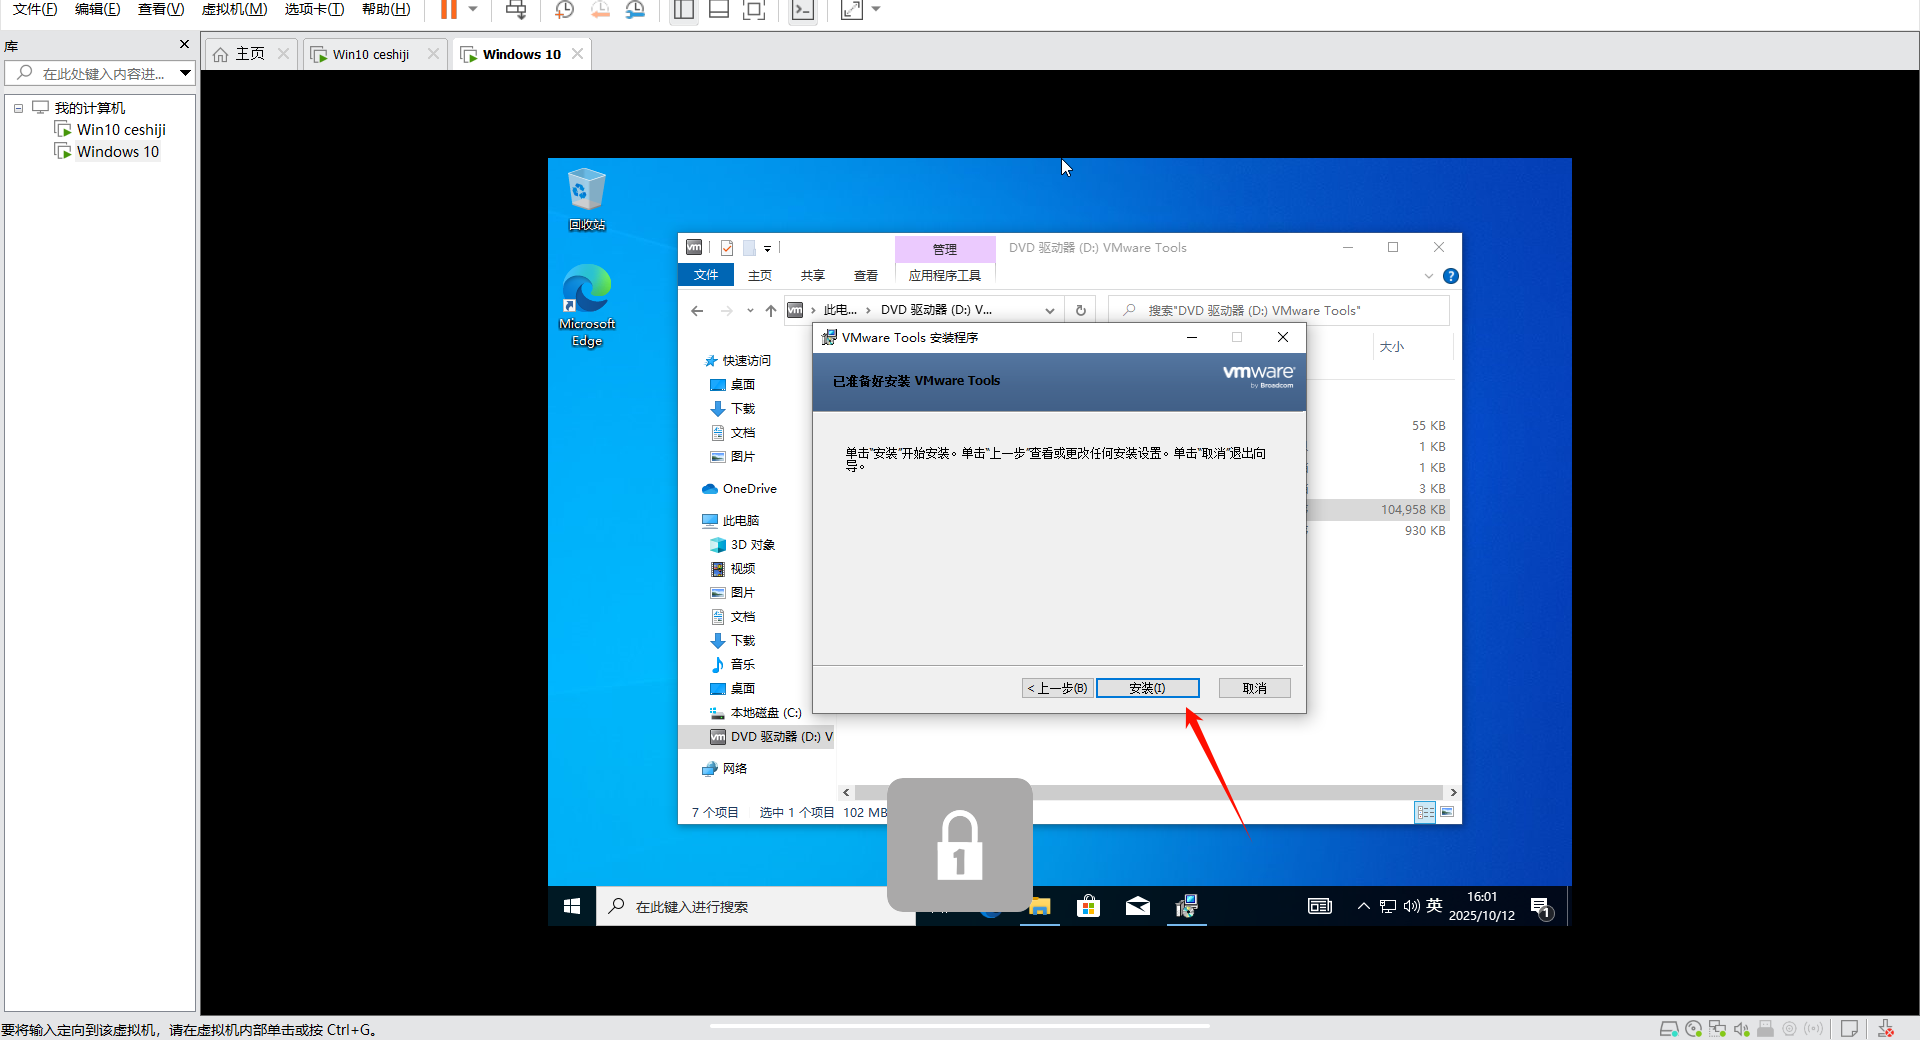Take a snapshot with the clock-plus icon
This screenshot has height=1040, width=1920.
click(x=564, y=10)
